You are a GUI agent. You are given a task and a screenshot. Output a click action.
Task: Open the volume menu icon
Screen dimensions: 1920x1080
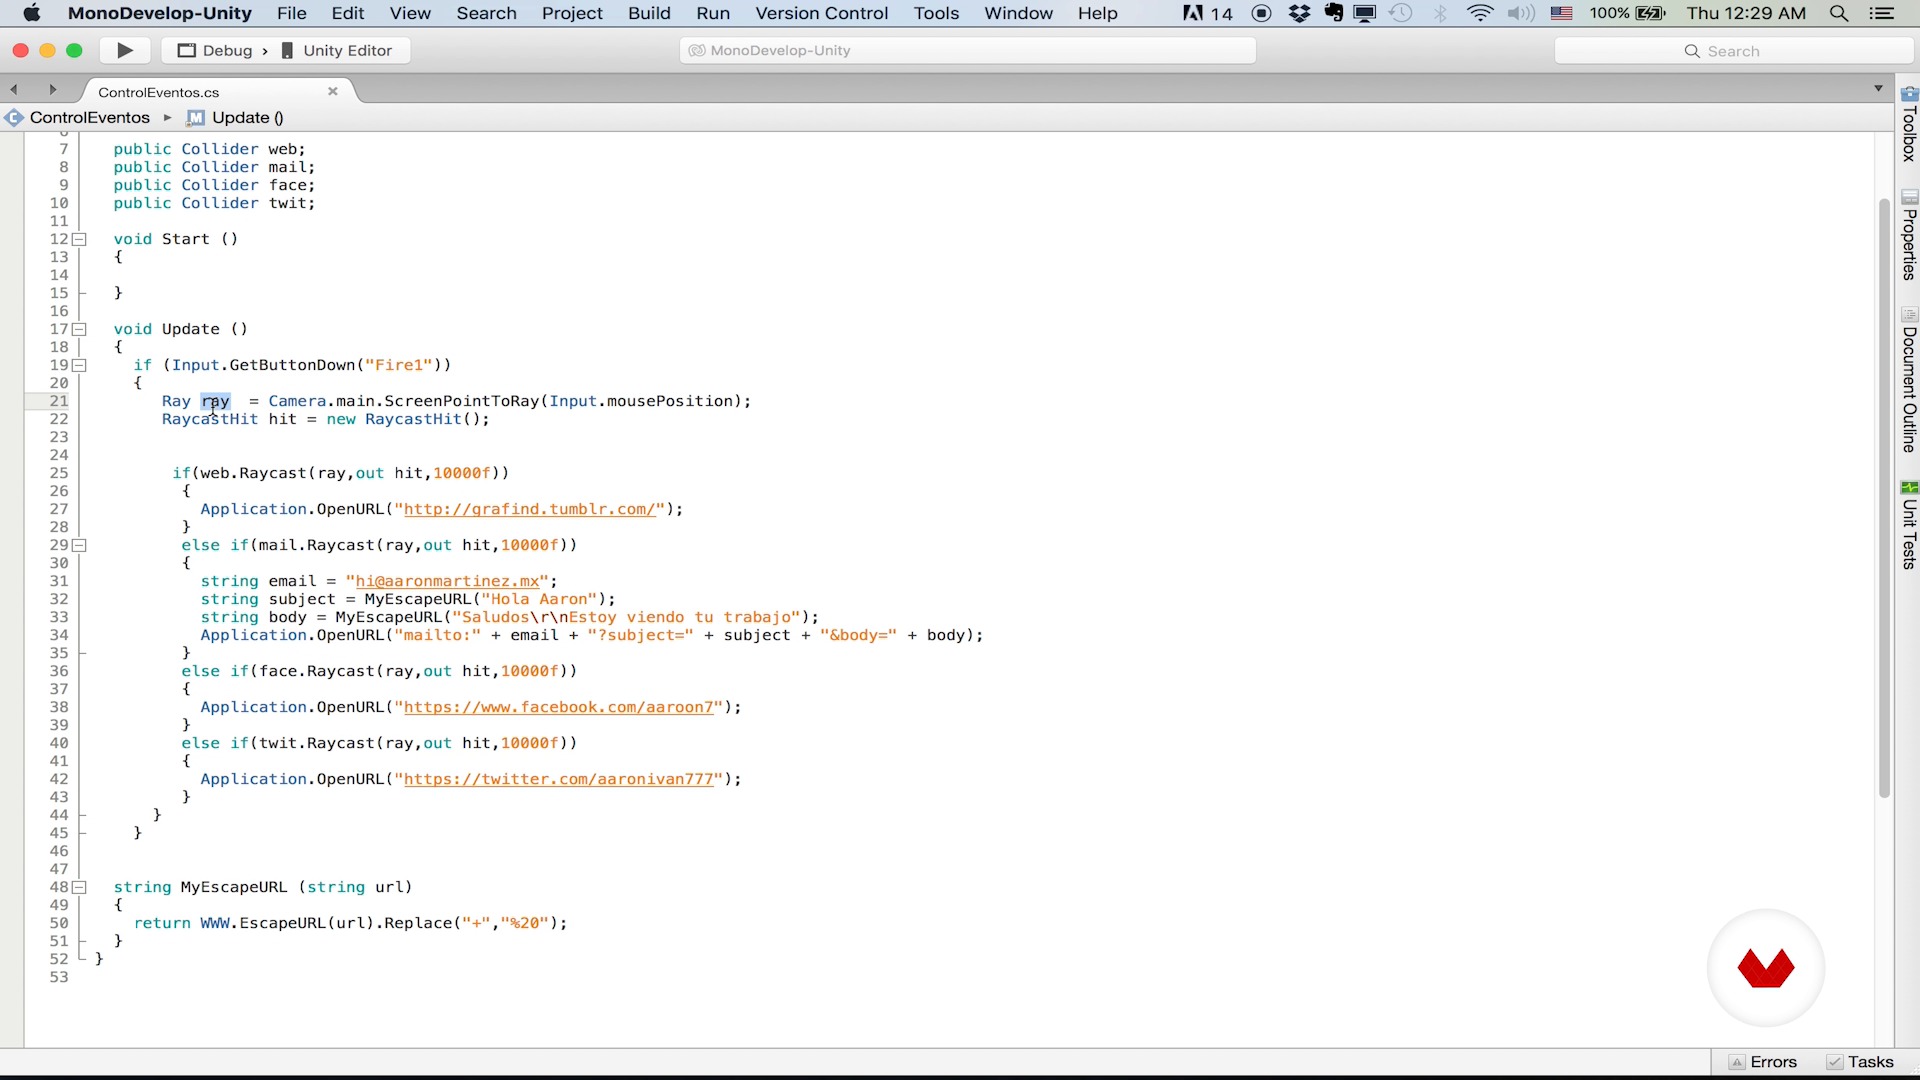(1521, 13)
